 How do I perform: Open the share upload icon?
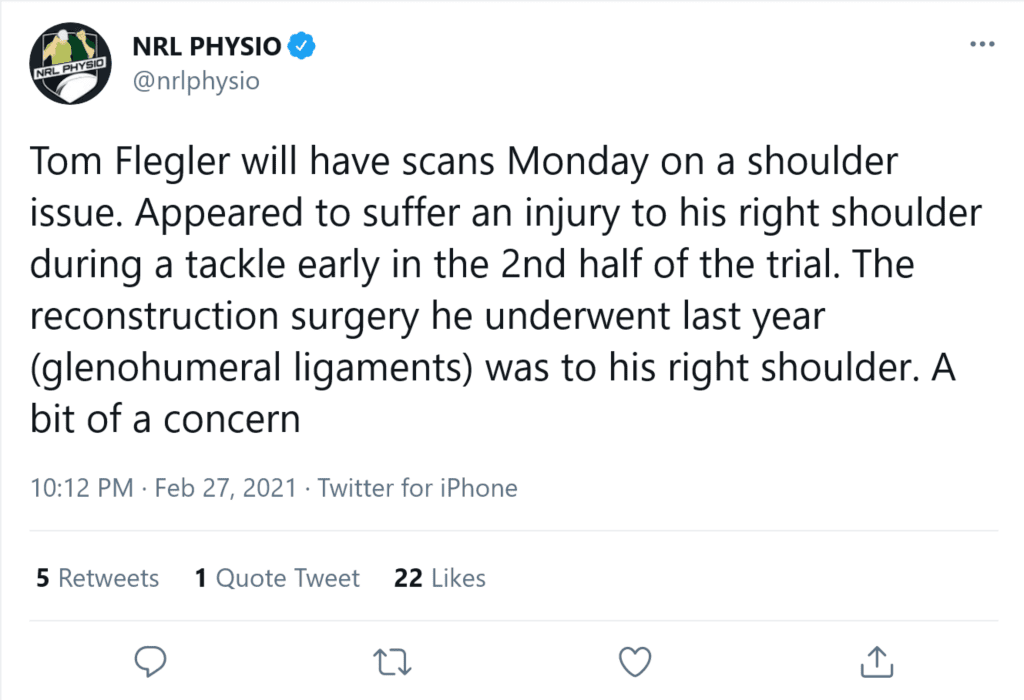click(x=876, y=661)
